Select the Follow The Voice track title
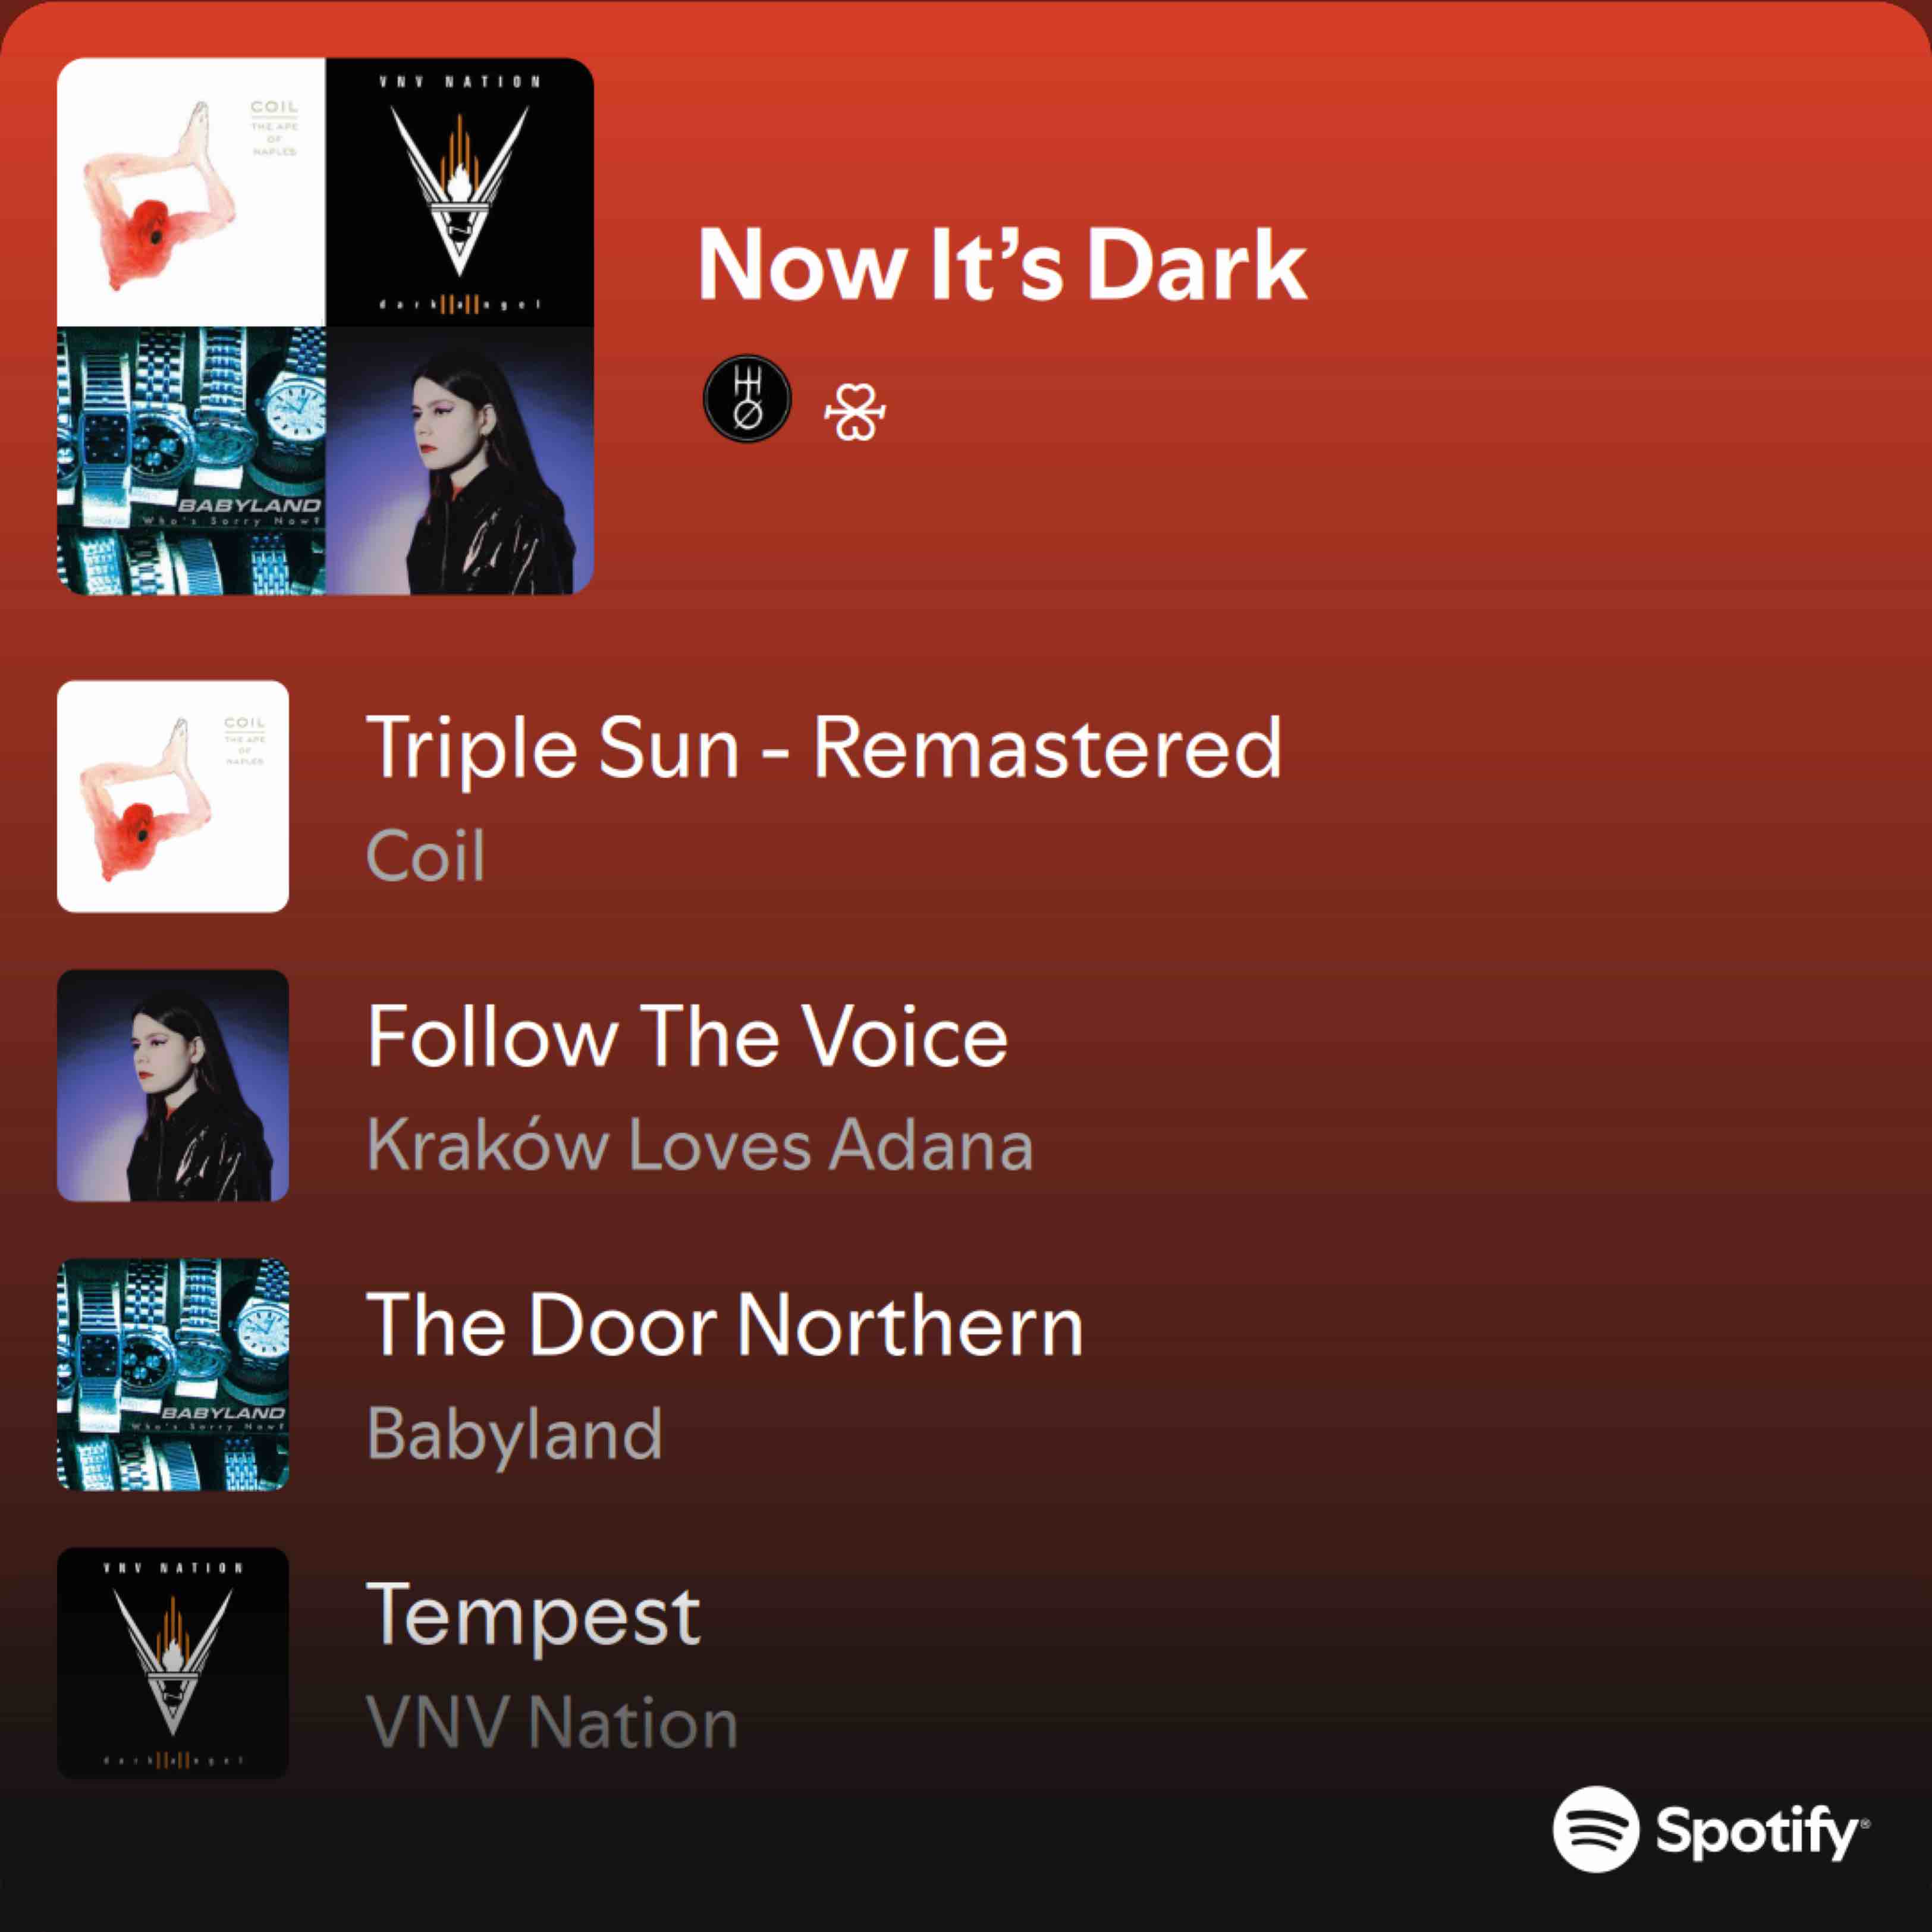This screenshot has width=1932, height=1932. click(x=688, y=1037)
